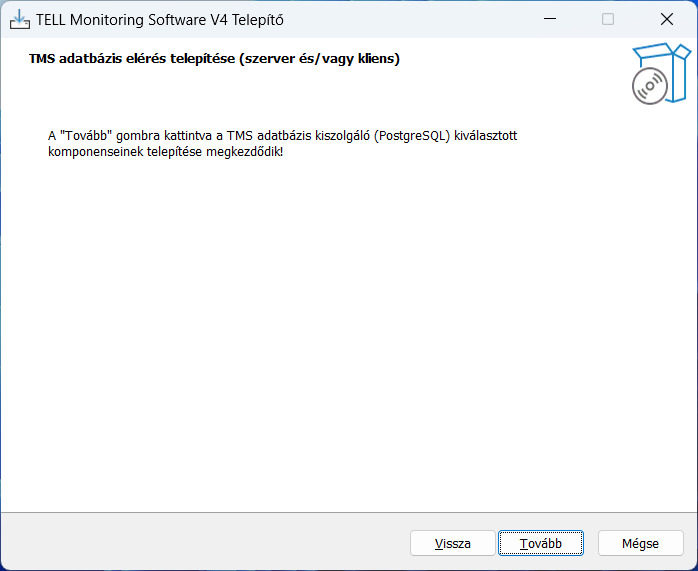This screenshot has height=571, width=698.
Task: Click the grey disc icon beside the box
Action: pos(649,86)
